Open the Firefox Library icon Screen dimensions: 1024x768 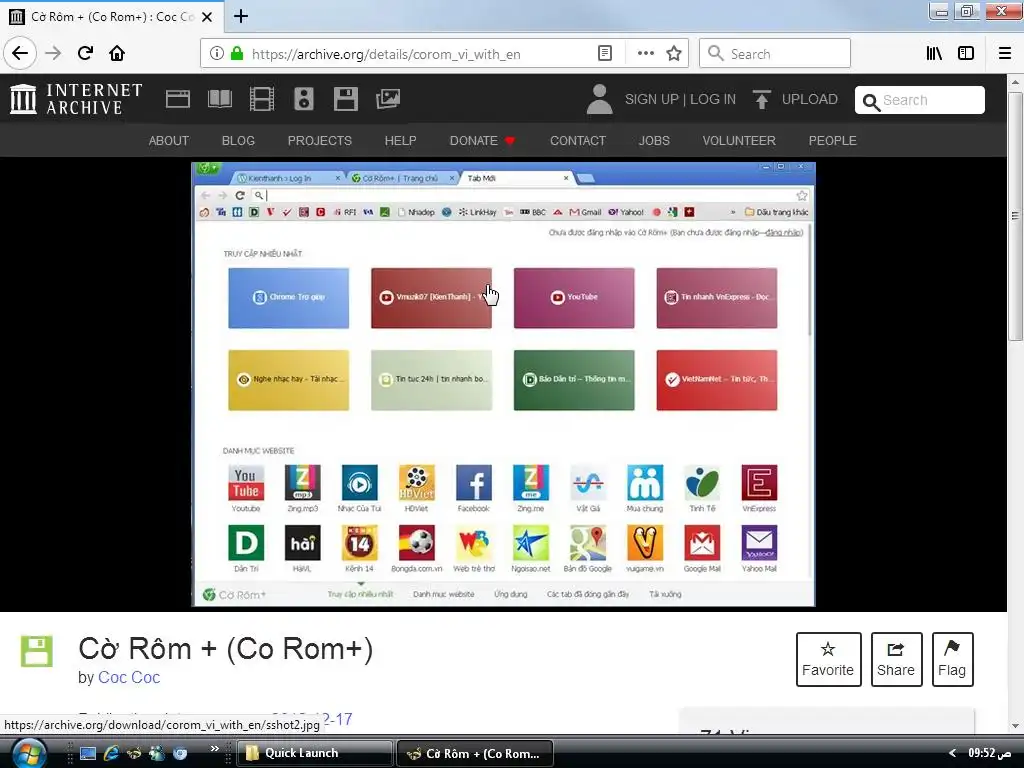tap(934, 54)
